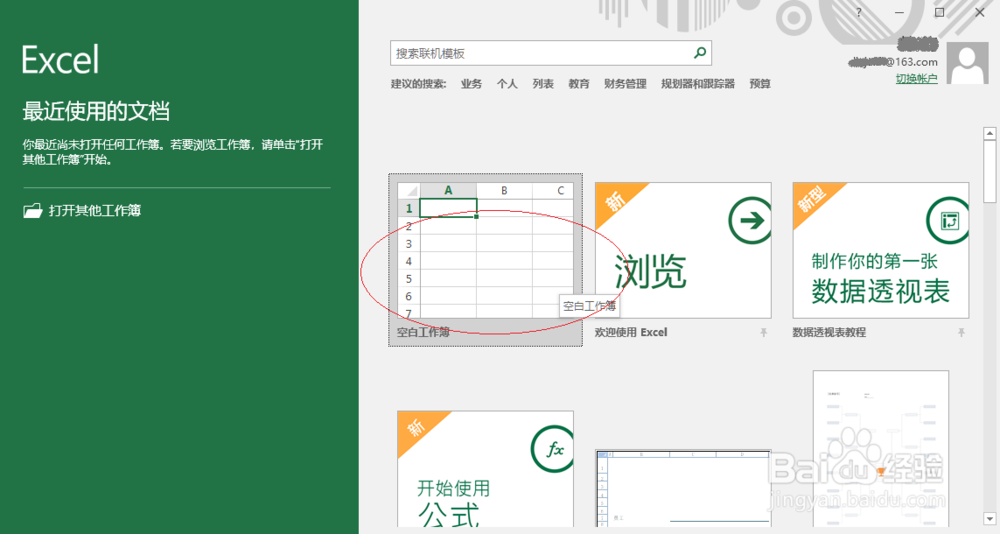Select suggested search 业务
The image size is (1000, 534).
click(x=471, y=84)
